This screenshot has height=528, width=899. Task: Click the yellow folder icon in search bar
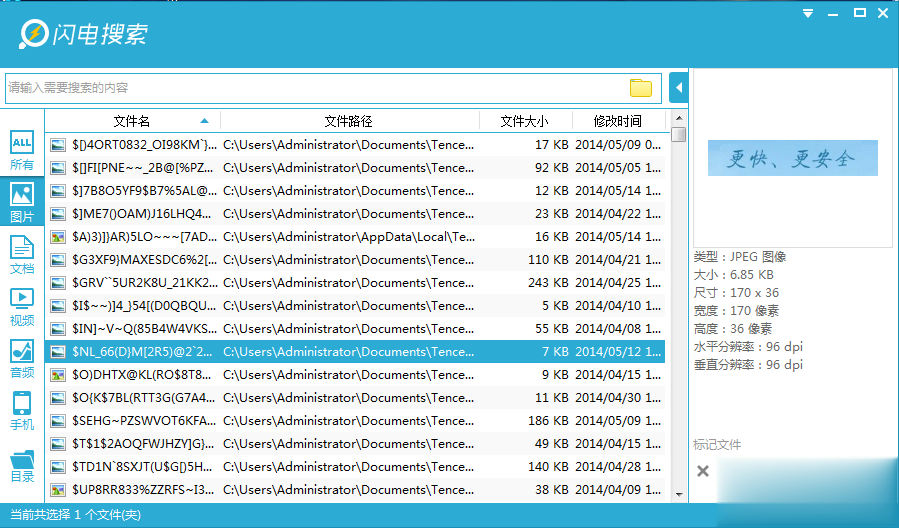640,88
